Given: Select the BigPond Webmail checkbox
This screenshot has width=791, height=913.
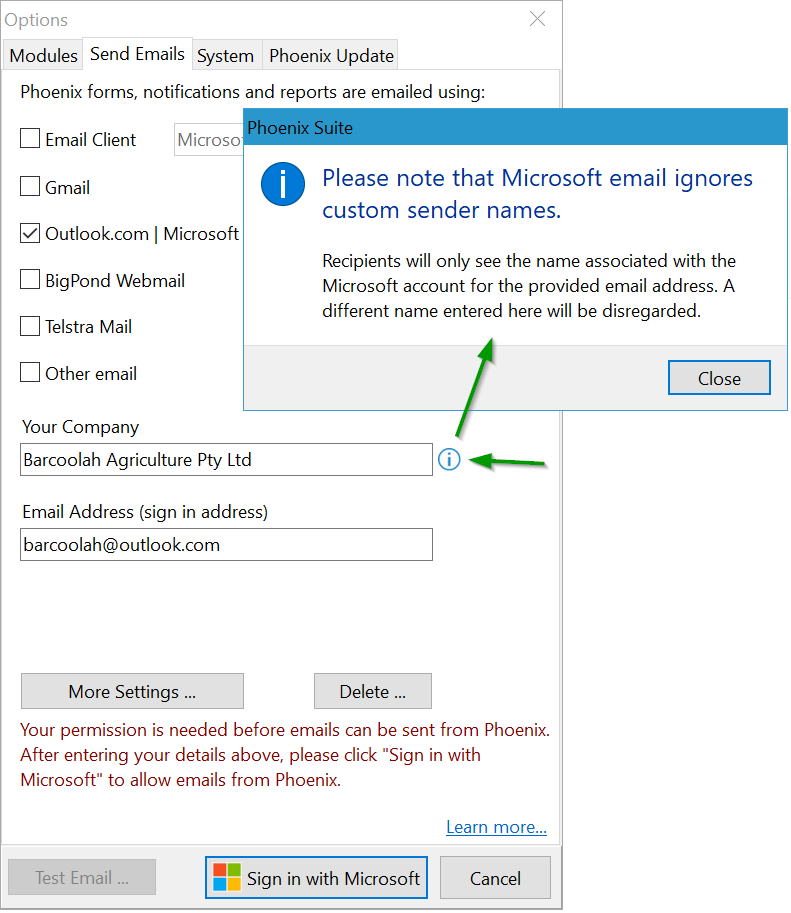Looking at the screenshot, I should [30, 279].
